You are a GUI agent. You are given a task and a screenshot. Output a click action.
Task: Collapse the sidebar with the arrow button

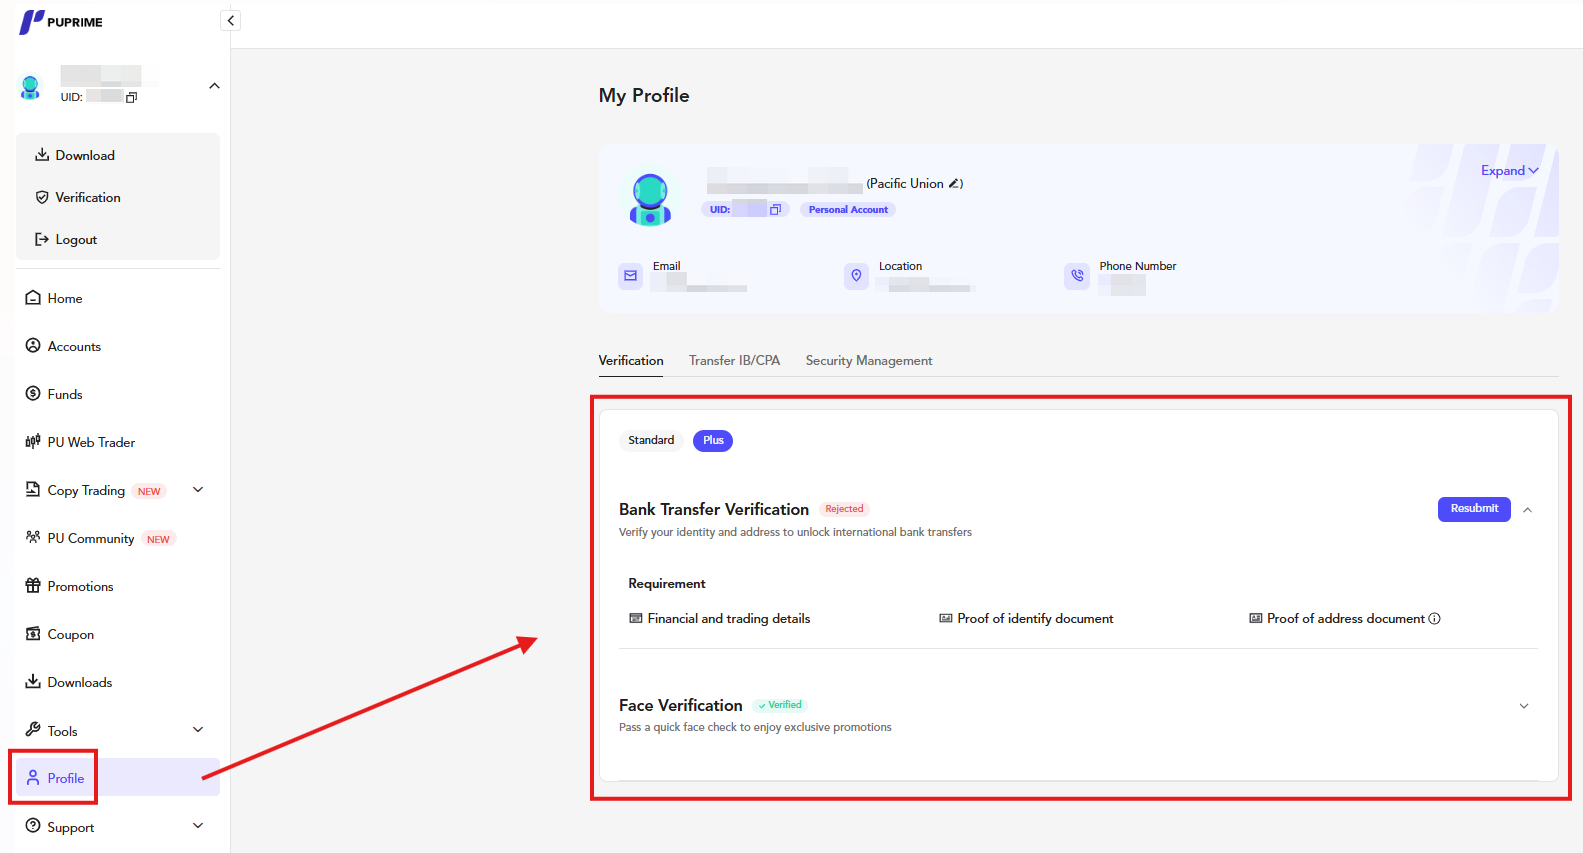(x=230, y=20)
